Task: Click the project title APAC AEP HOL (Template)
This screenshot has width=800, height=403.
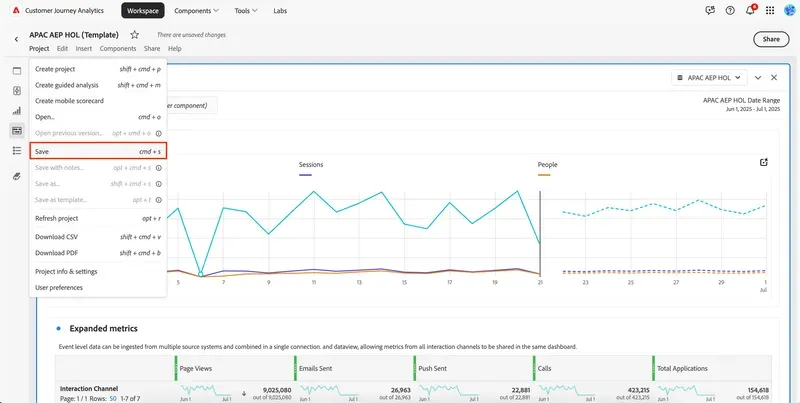Action: tap(74, 35)
